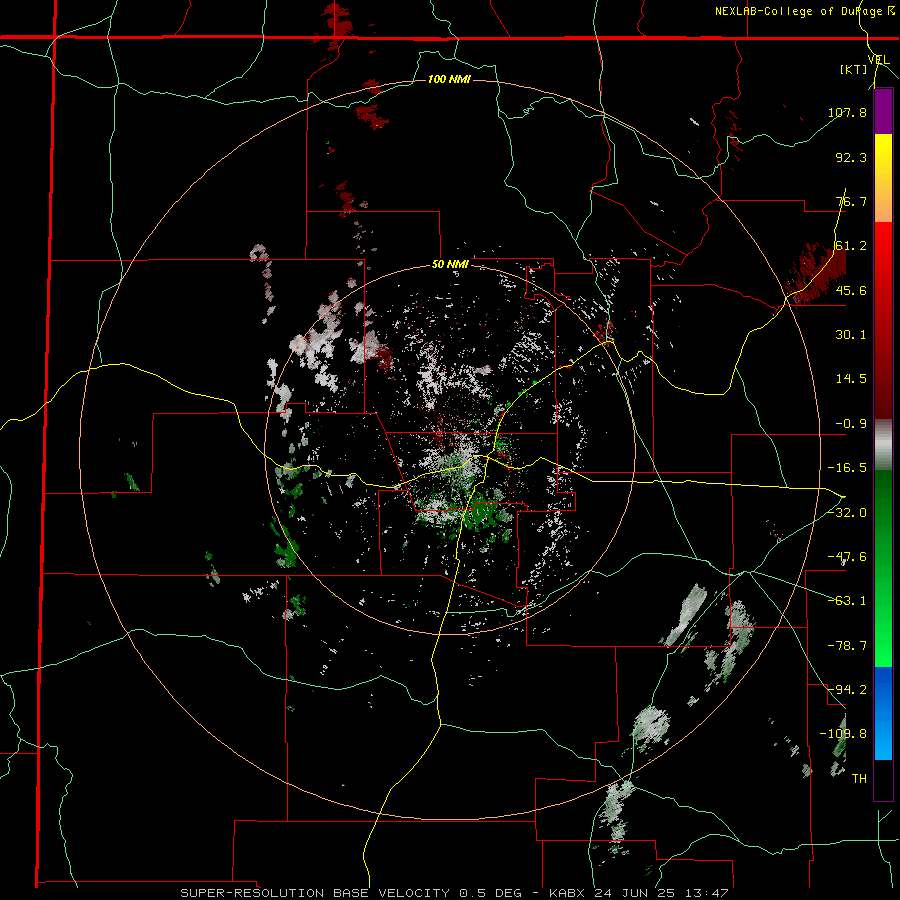Image resolution: width=900 pixels, height=900 pixels.
Task: Click the -0.9 value on velocity scale
Action: [x=851, y=424]
